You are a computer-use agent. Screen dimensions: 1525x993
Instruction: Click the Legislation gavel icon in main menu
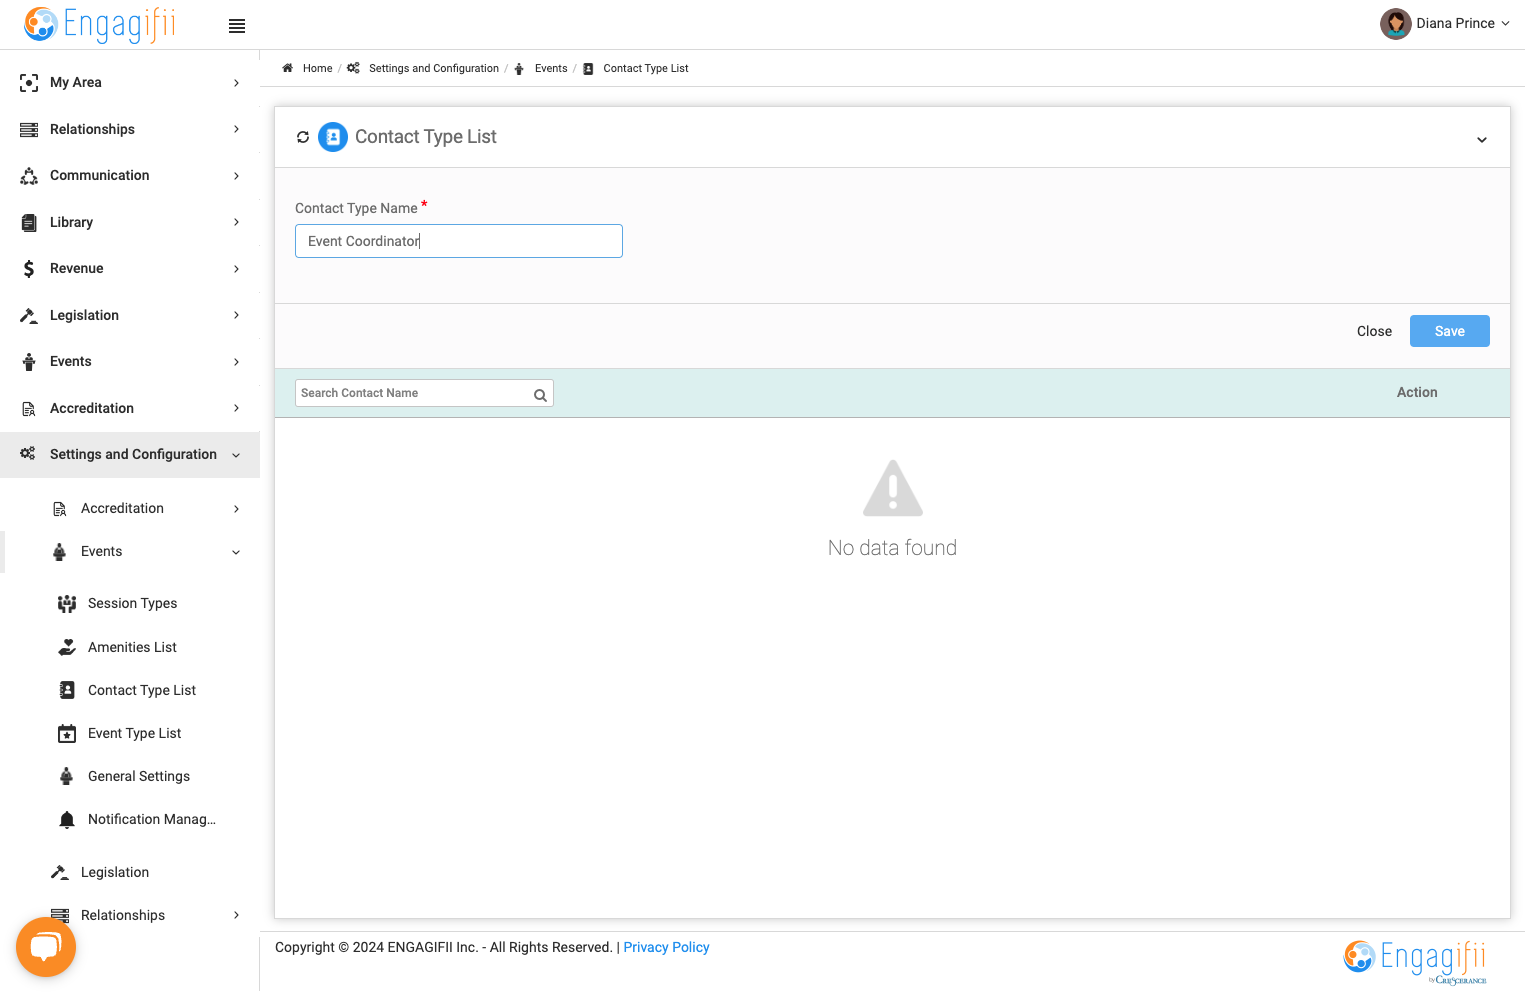click(x=29, y=316)
